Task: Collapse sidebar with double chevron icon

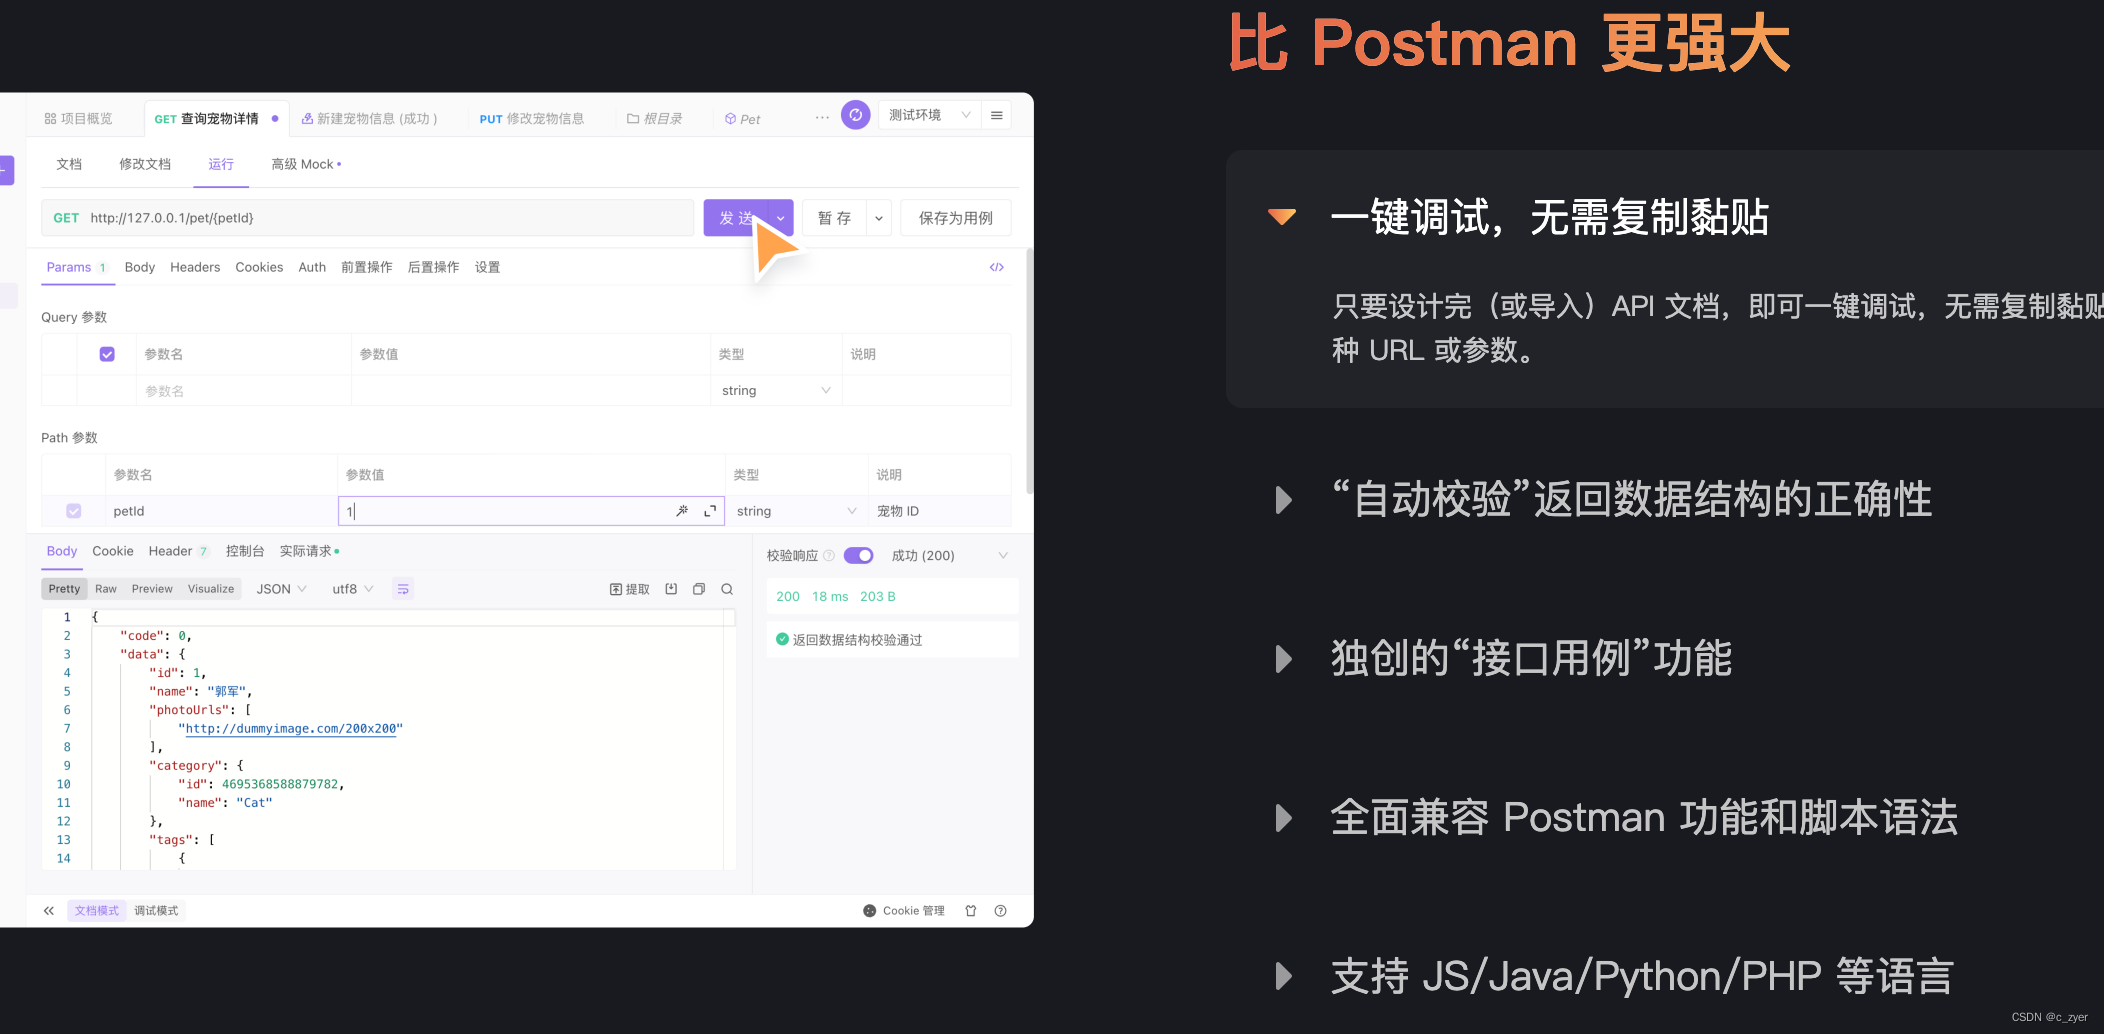Action: (x=49, y=911)
